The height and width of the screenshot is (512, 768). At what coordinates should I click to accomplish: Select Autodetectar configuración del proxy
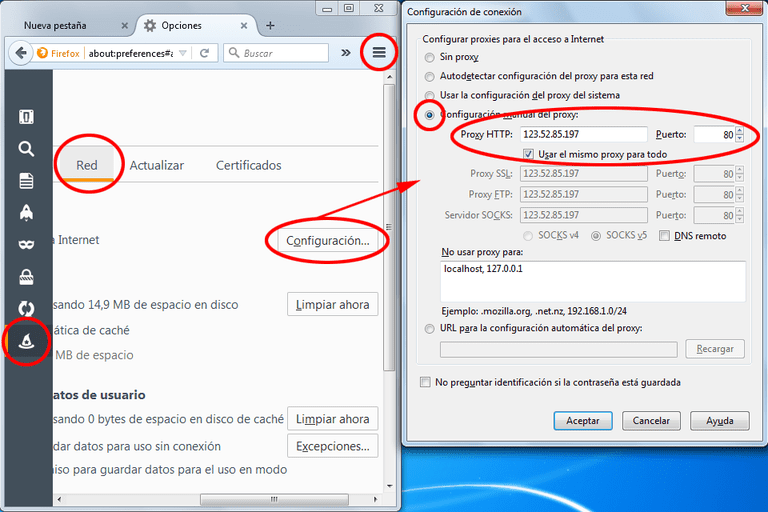(430, 76)
